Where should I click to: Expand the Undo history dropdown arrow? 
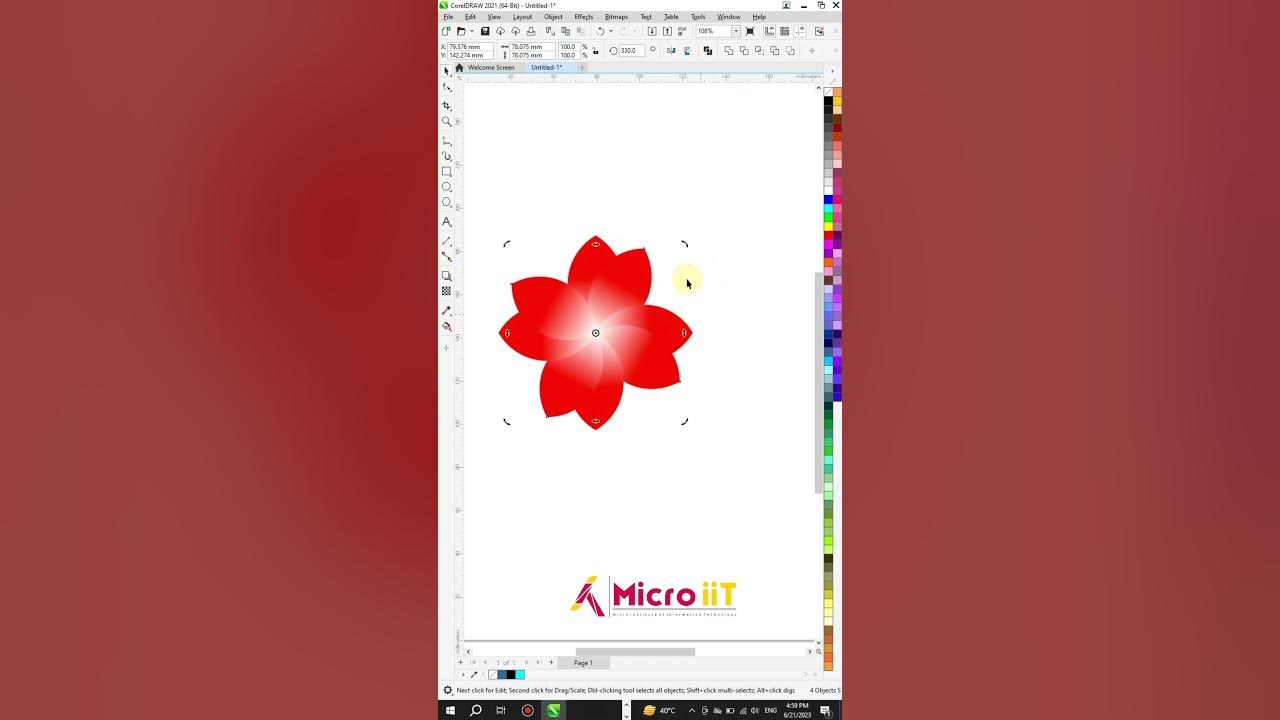coord(611,31)
